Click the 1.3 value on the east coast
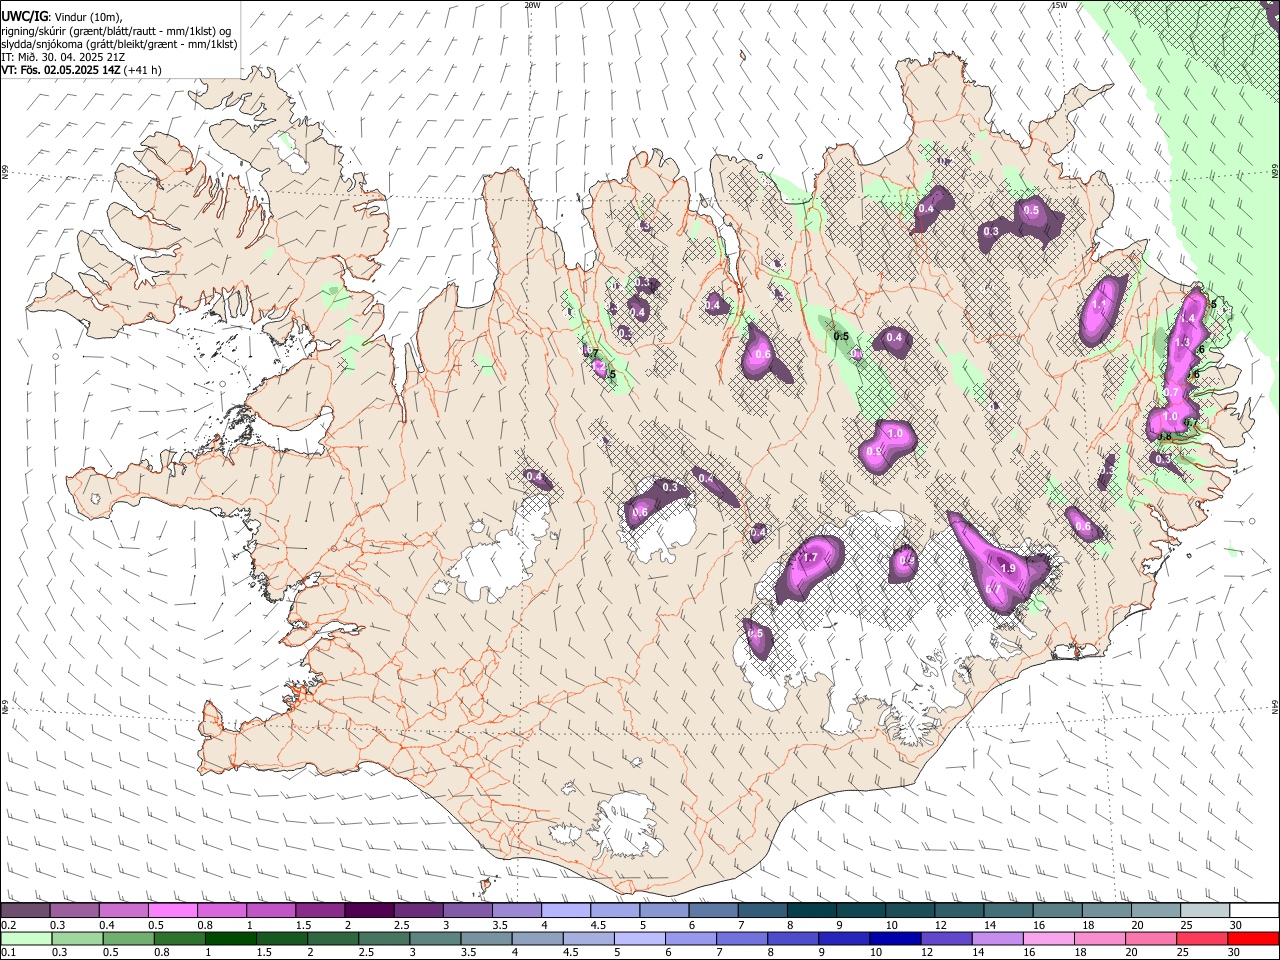 pos(1182,342)
